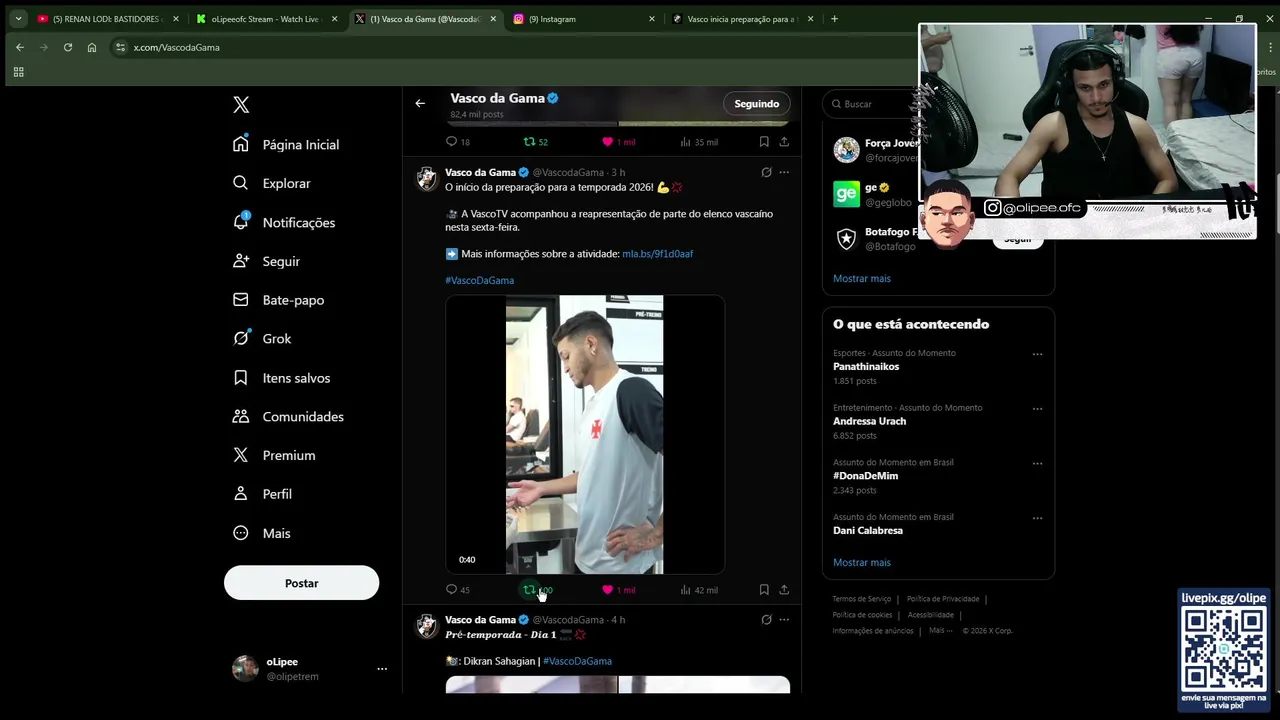Open Página Inicial in sidebar
The height and width of the screenshot is (720, 1280).
(x=286, y=145)
